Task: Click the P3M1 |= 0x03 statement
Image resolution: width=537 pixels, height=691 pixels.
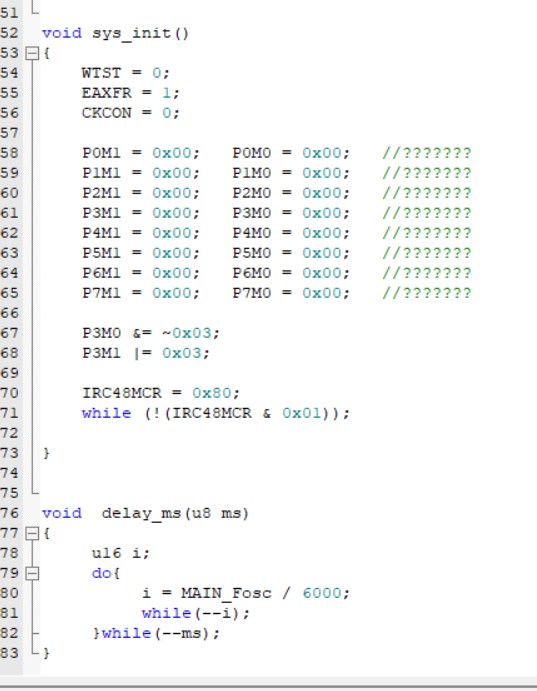Action: point(146,353)
